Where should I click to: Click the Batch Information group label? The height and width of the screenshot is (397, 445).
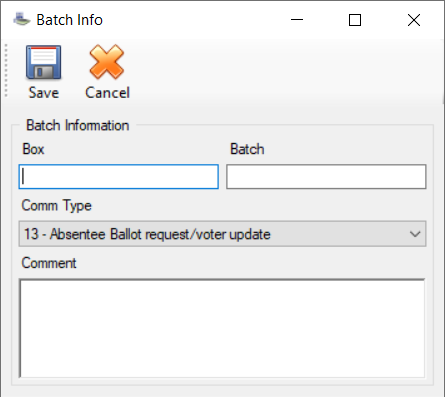tap(78, 125)
